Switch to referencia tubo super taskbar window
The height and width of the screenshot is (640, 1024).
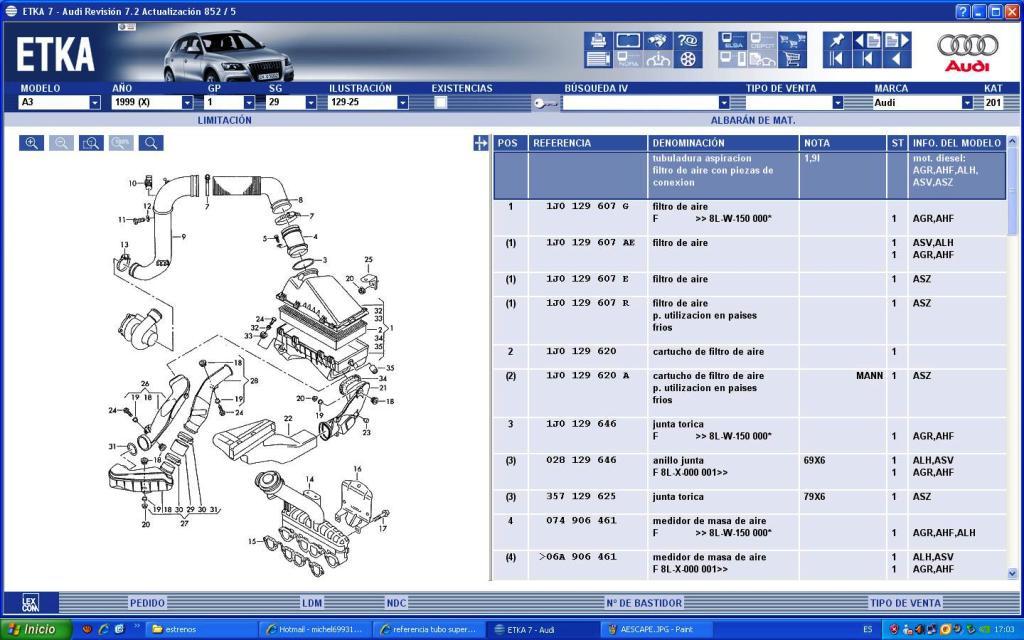(x=429, y=630)
